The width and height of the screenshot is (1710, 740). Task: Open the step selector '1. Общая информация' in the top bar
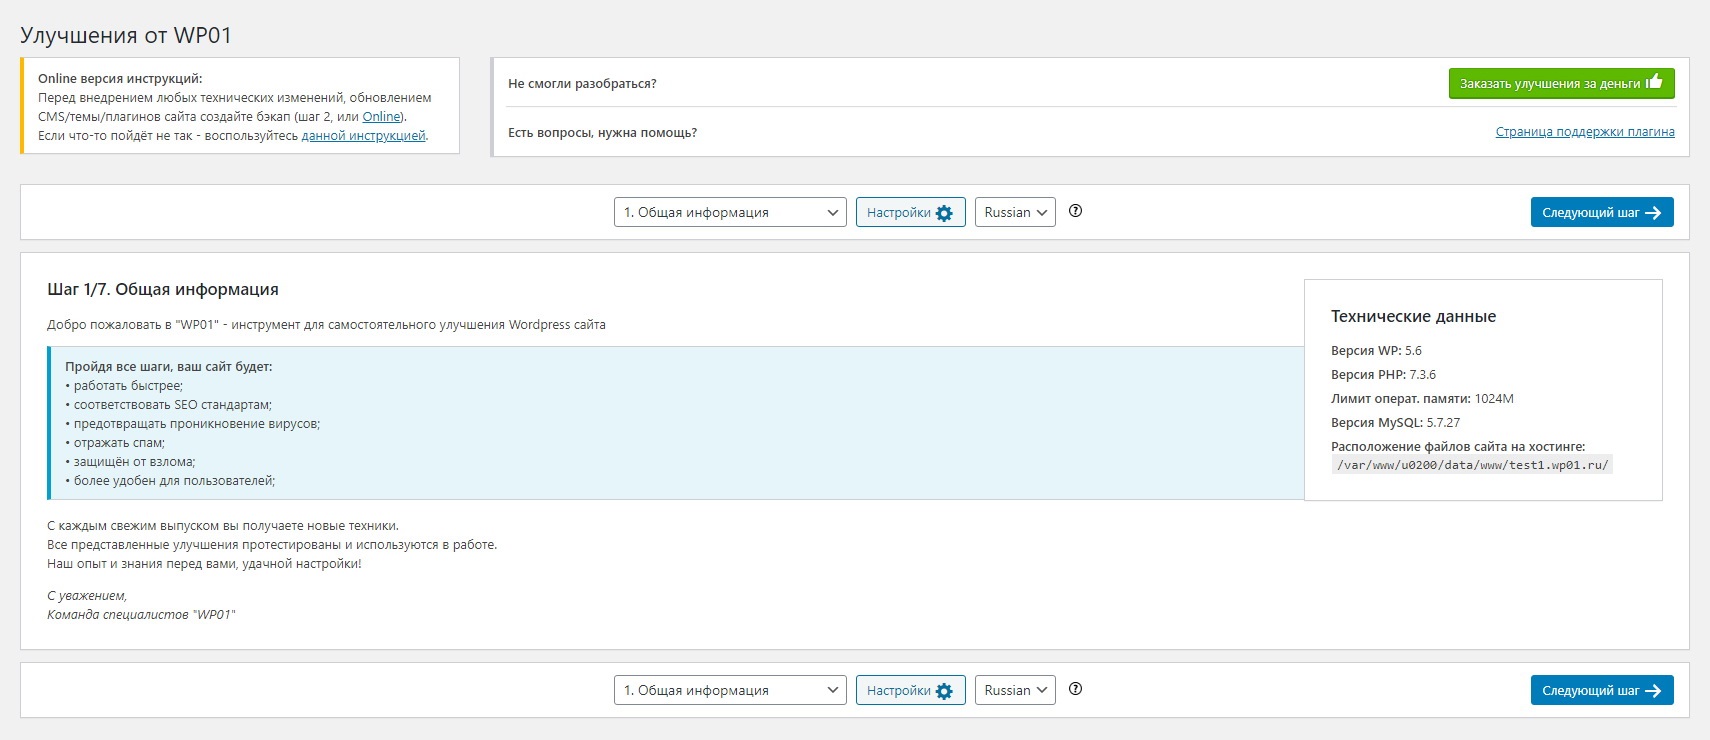(x=730, y=212)
